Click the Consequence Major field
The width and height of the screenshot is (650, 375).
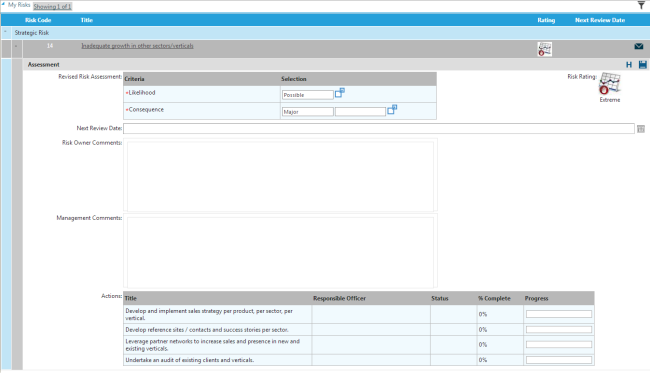tap(308, 112)
